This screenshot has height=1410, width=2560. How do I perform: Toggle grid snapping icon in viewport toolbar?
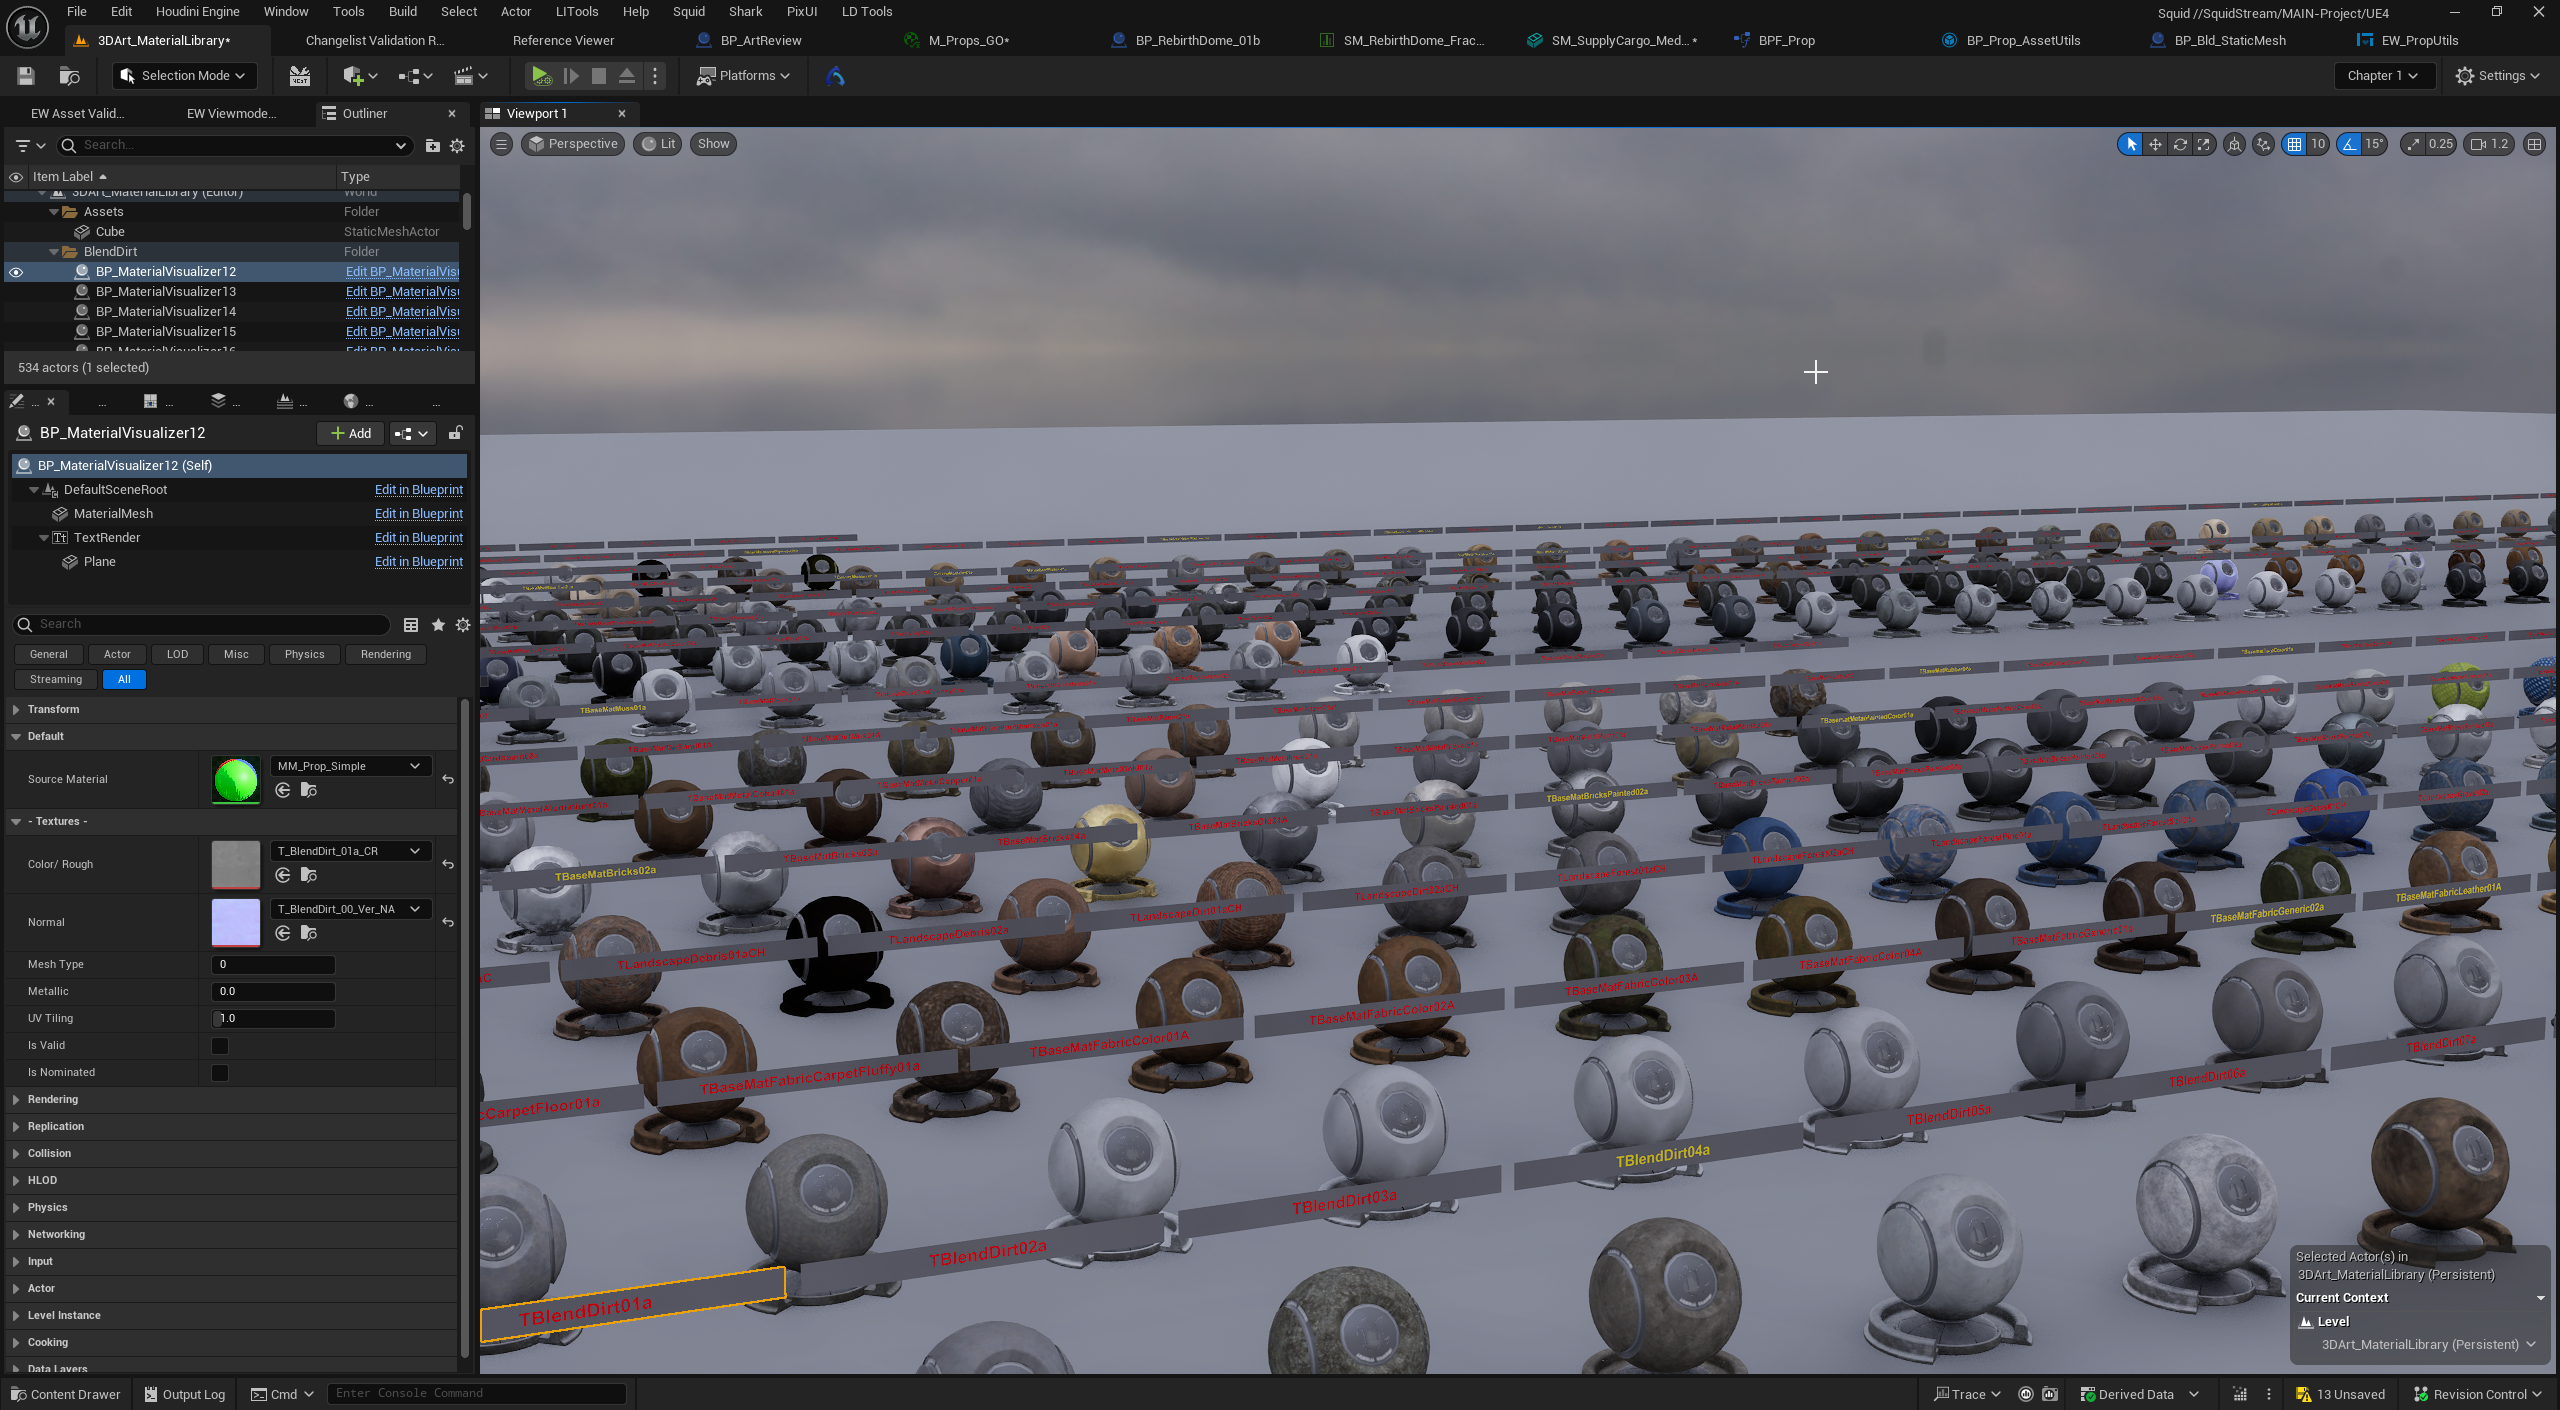[2295, 144]
